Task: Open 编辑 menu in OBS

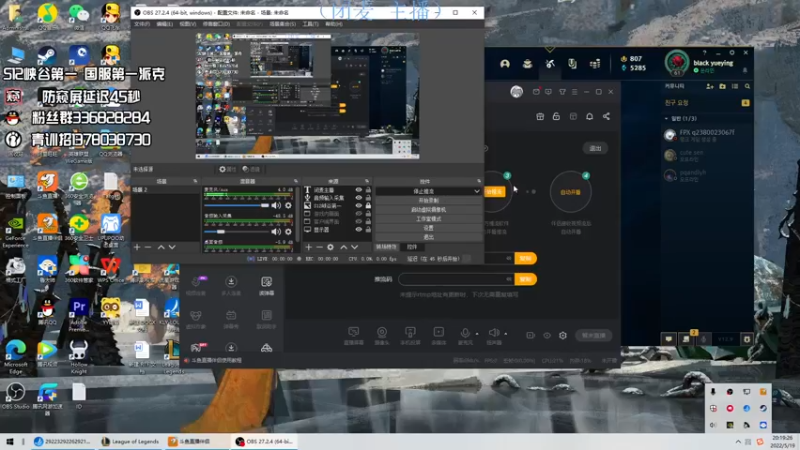Action: 164,24
